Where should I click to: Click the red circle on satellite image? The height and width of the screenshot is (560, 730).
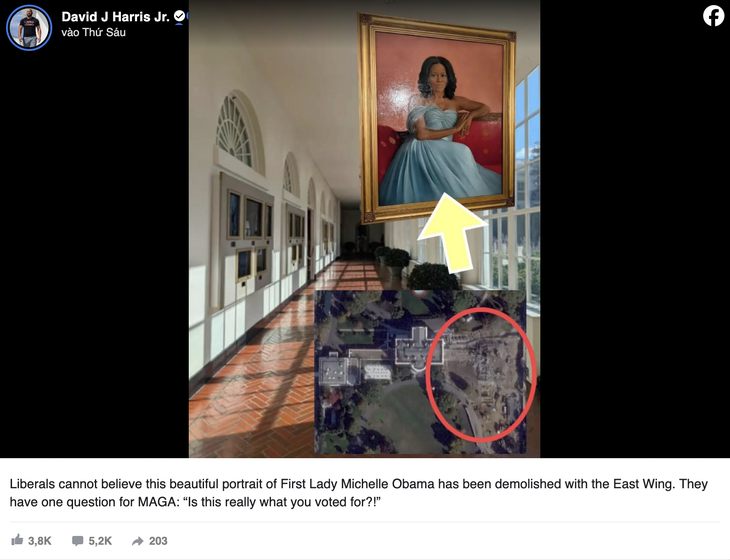(x=482, y=374)
